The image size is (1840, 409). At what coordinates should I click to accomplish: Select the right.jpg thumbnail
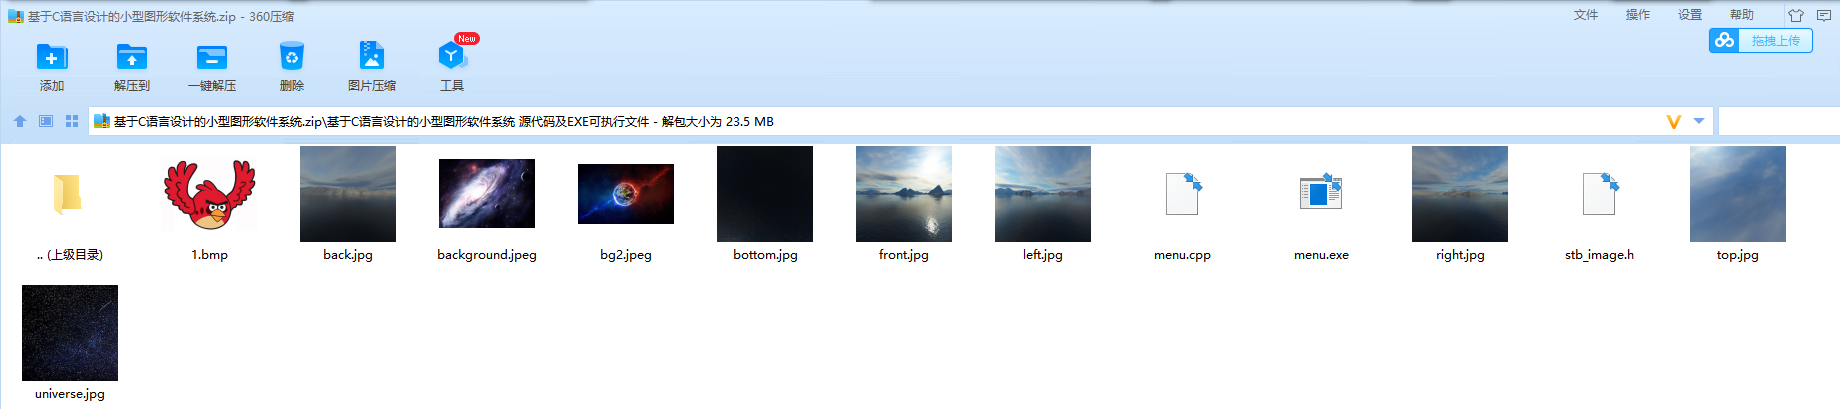pos(1460,194)
